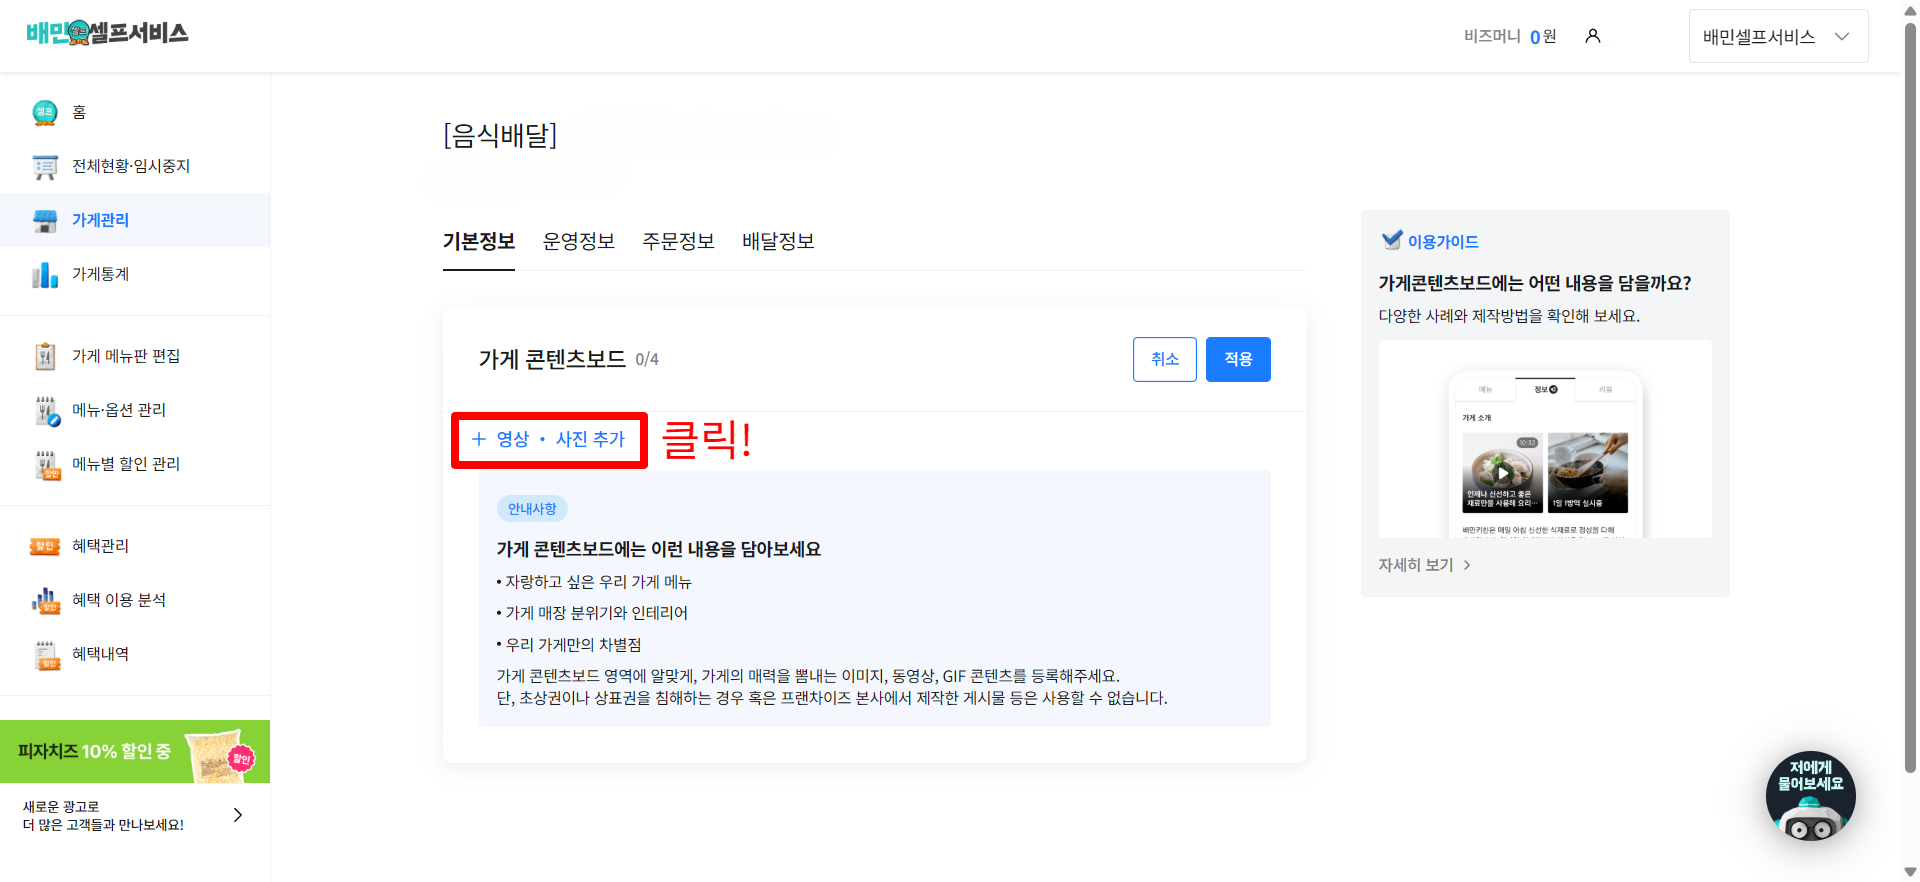Click the 전체현황·임시중지 icon

45,166
